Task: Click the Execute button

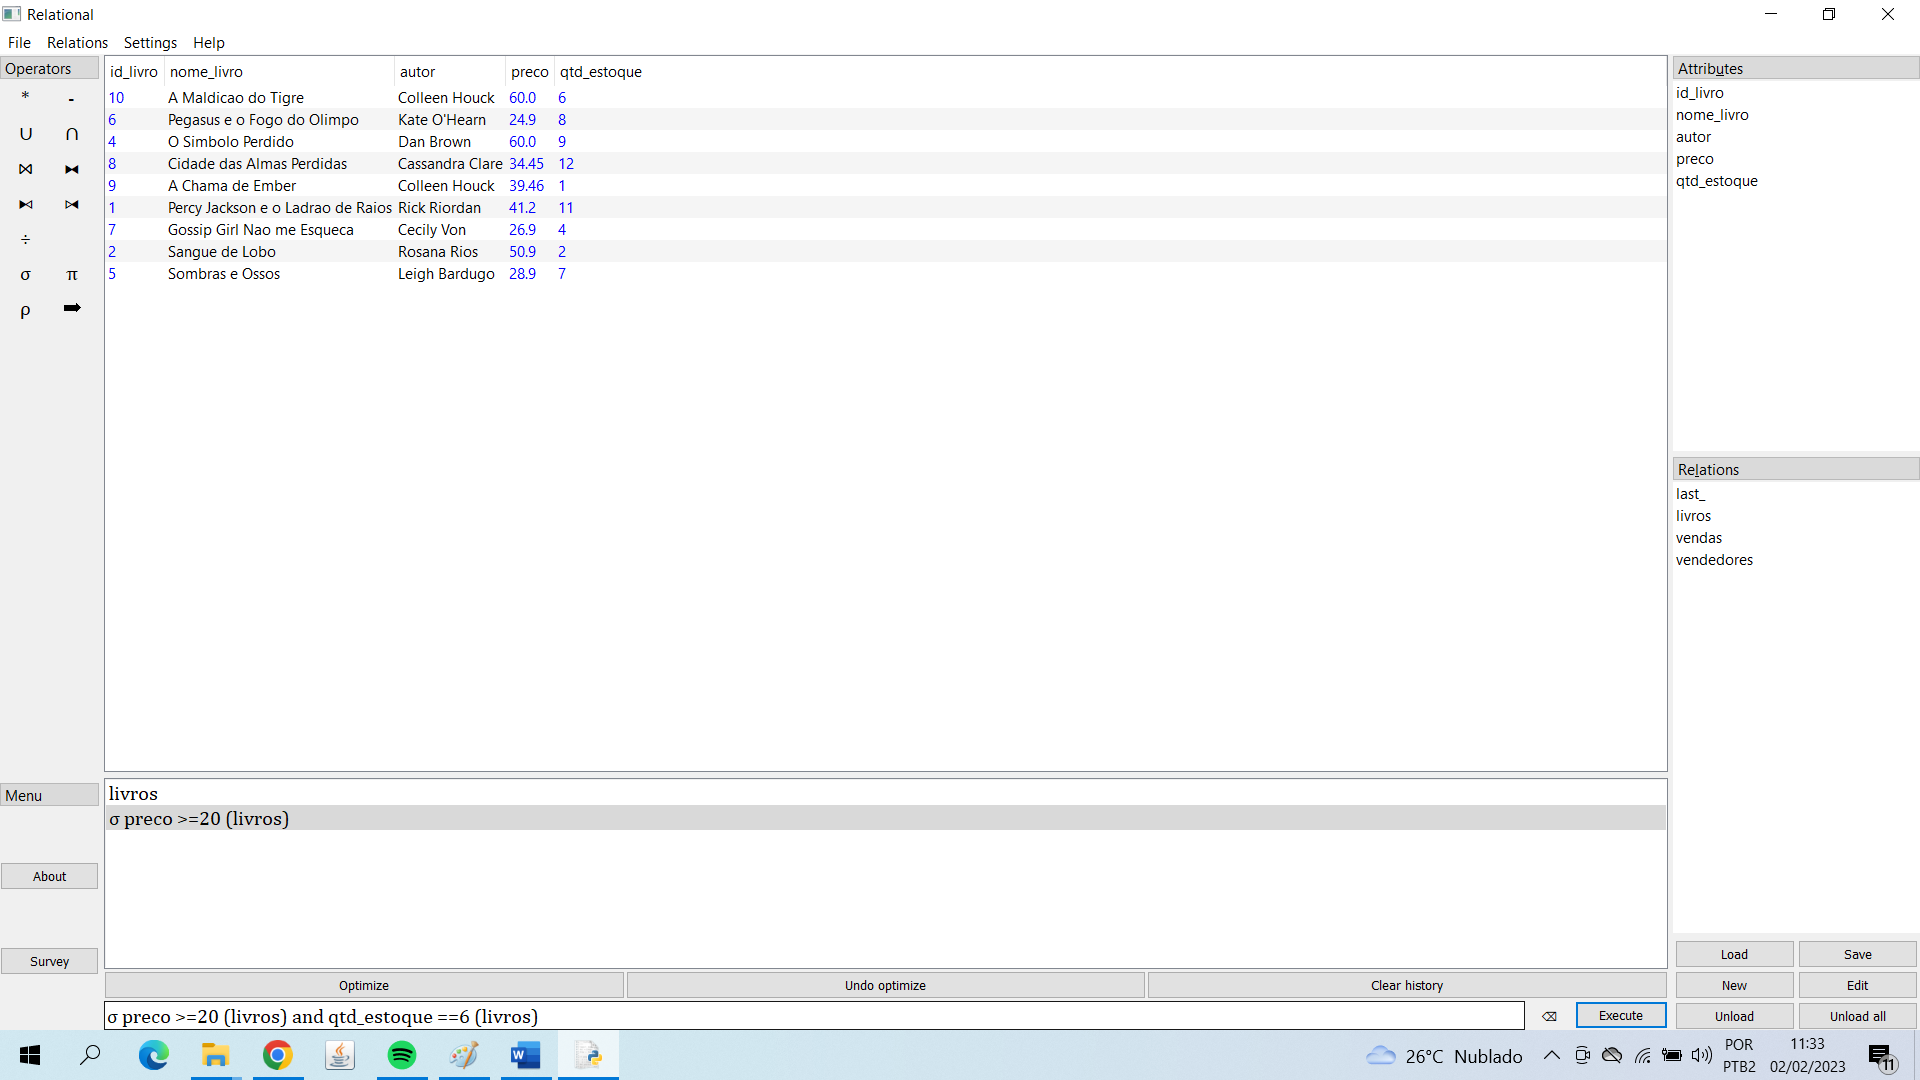Action: [x=1621, y=1015]
